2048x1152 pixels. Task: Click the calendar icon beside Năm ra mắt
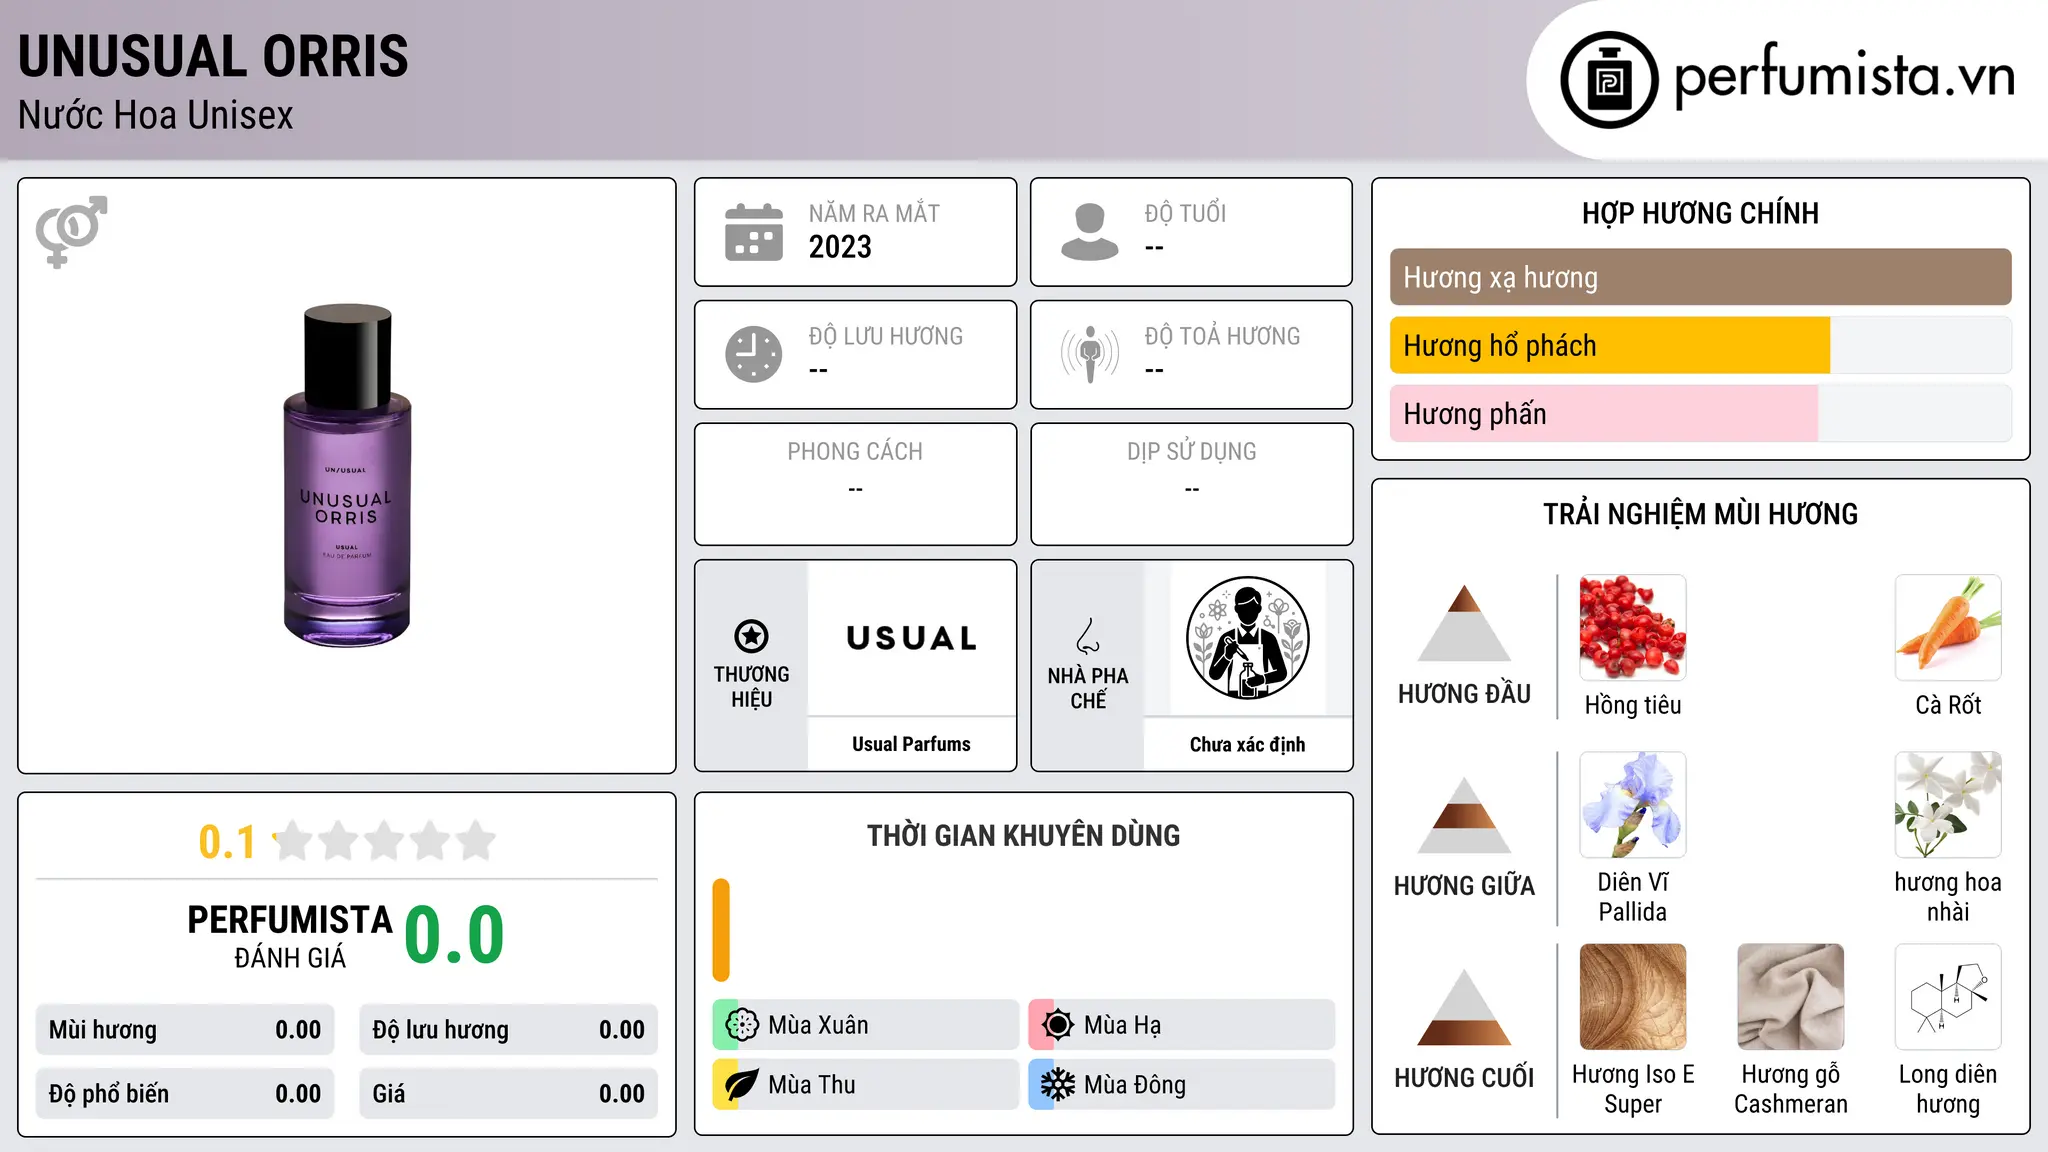pos(754,232)
